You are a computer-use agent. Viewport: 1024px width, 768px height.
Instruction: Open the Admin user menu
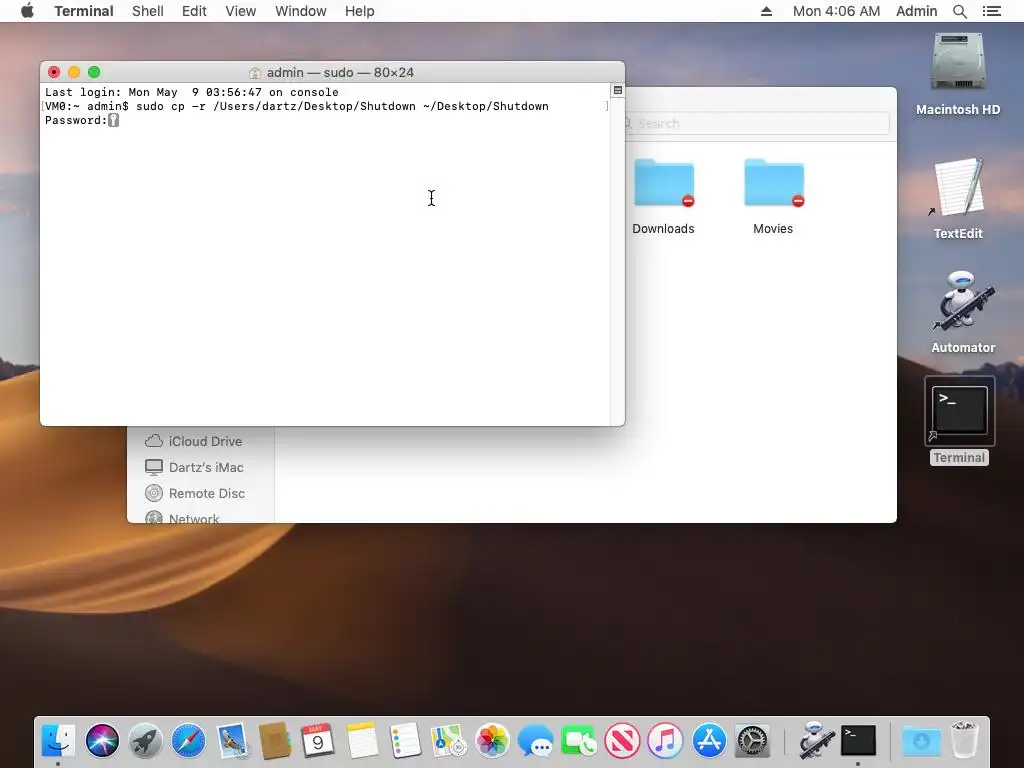point(916,11)
